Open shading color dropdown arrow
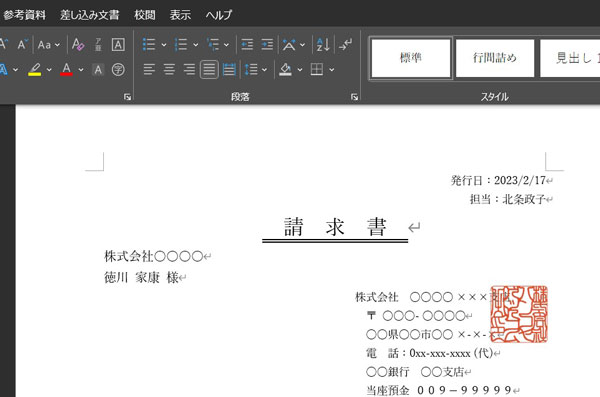Viewport: 600px width, 397px height. coord(300,70)
